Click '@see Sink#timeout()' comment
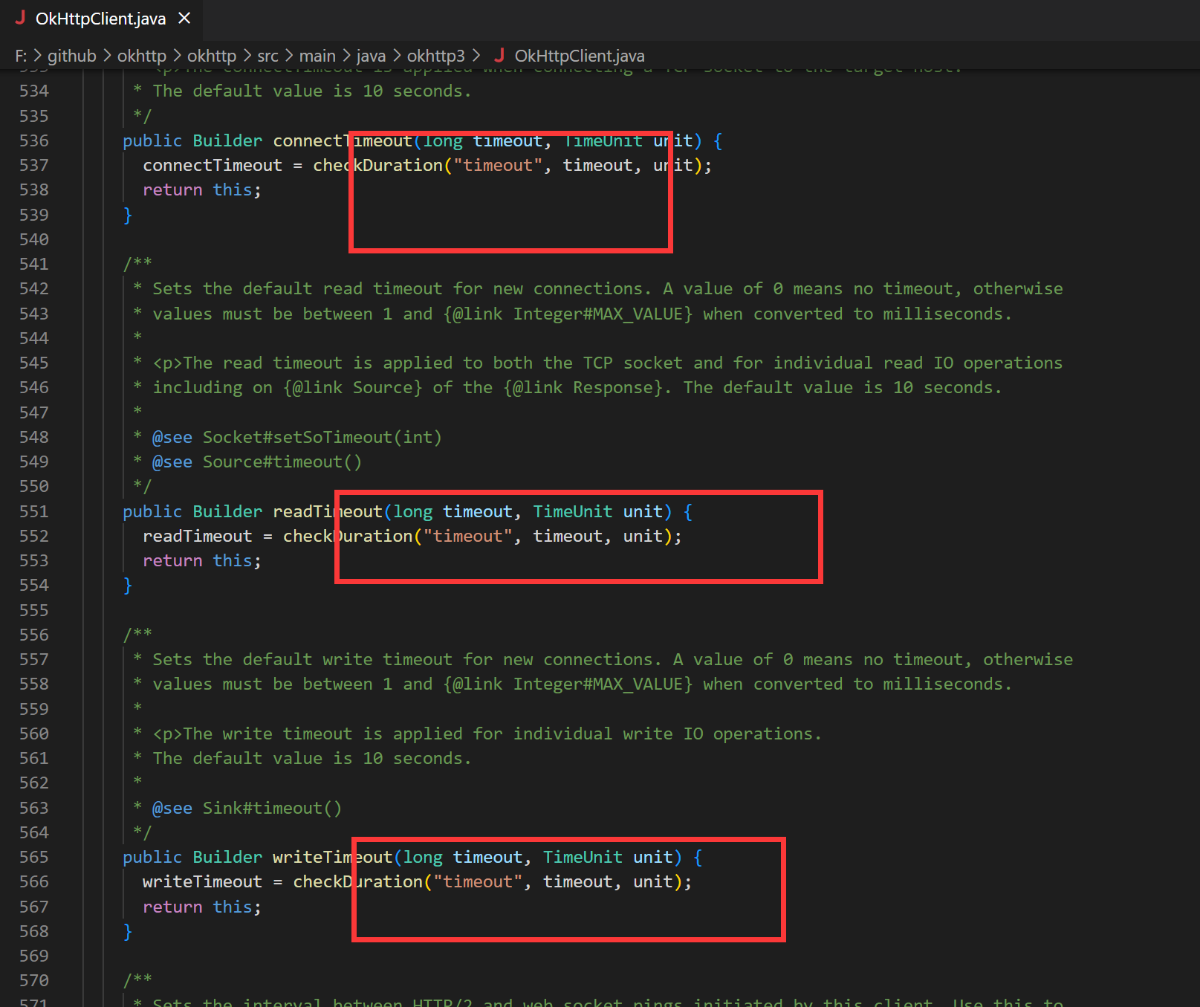Viewport: 1200px width, 1007px height. click(247, 808)
